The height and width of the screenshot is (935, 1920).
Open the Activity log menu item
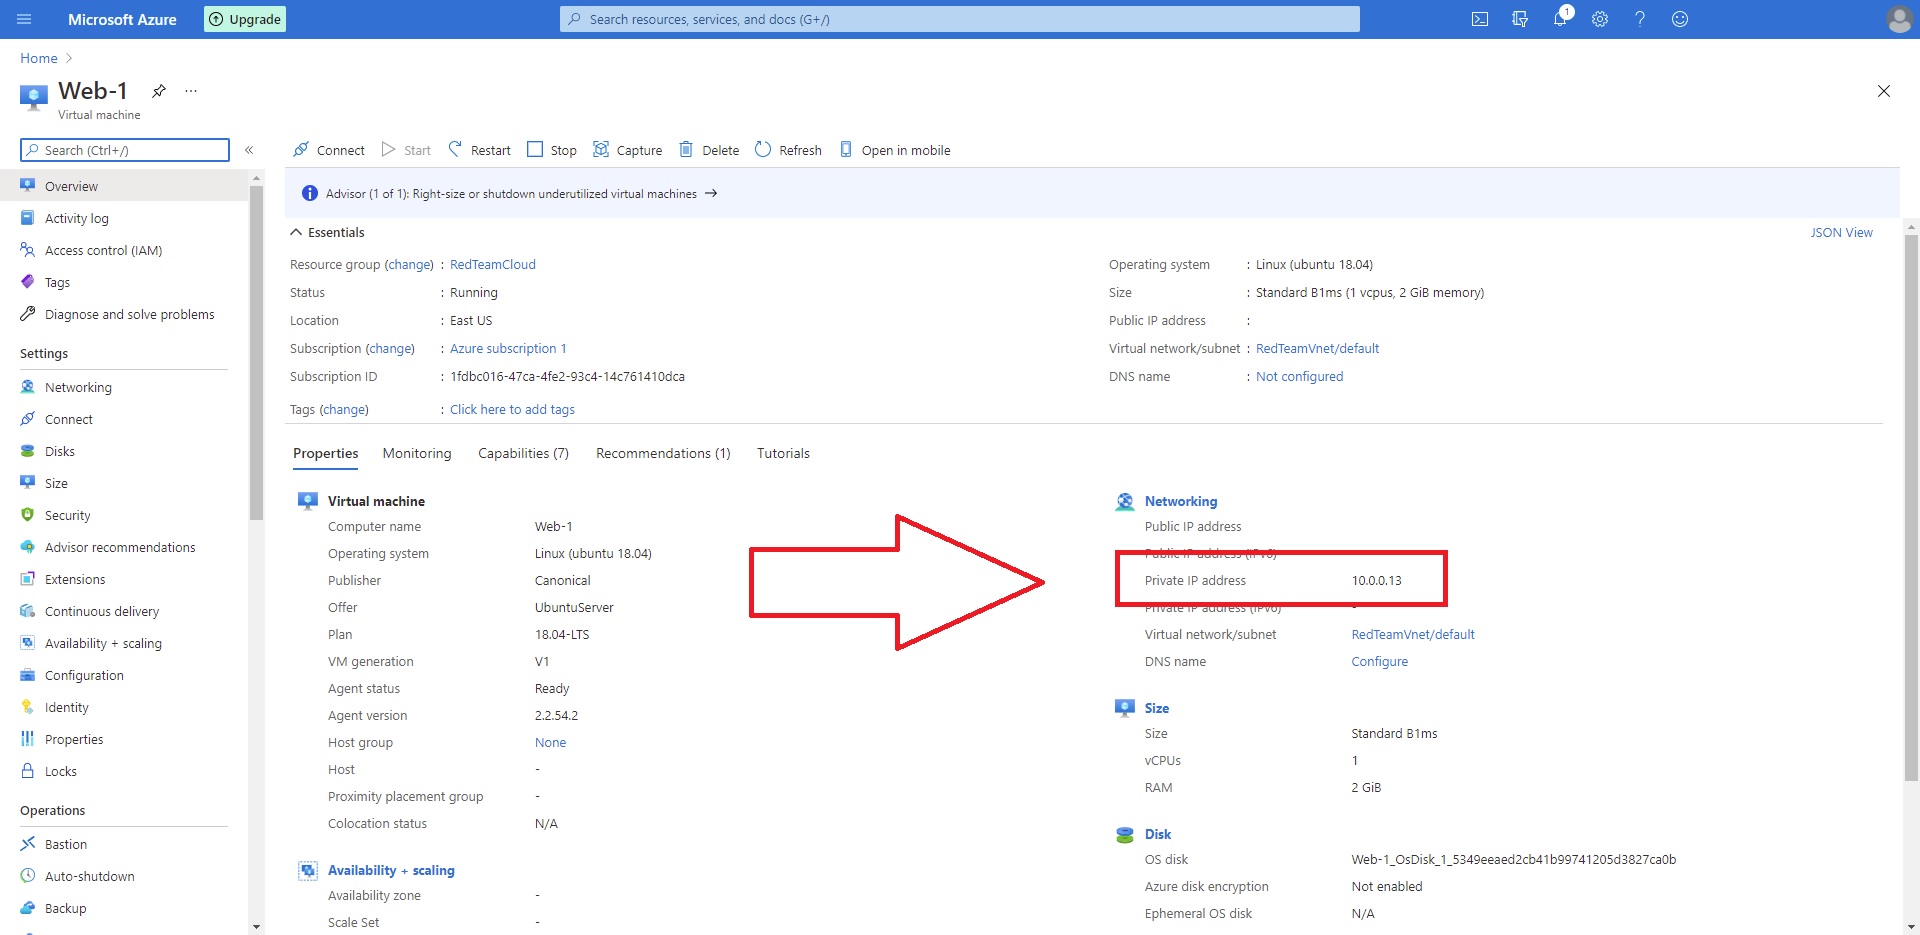tap(77, 218)
